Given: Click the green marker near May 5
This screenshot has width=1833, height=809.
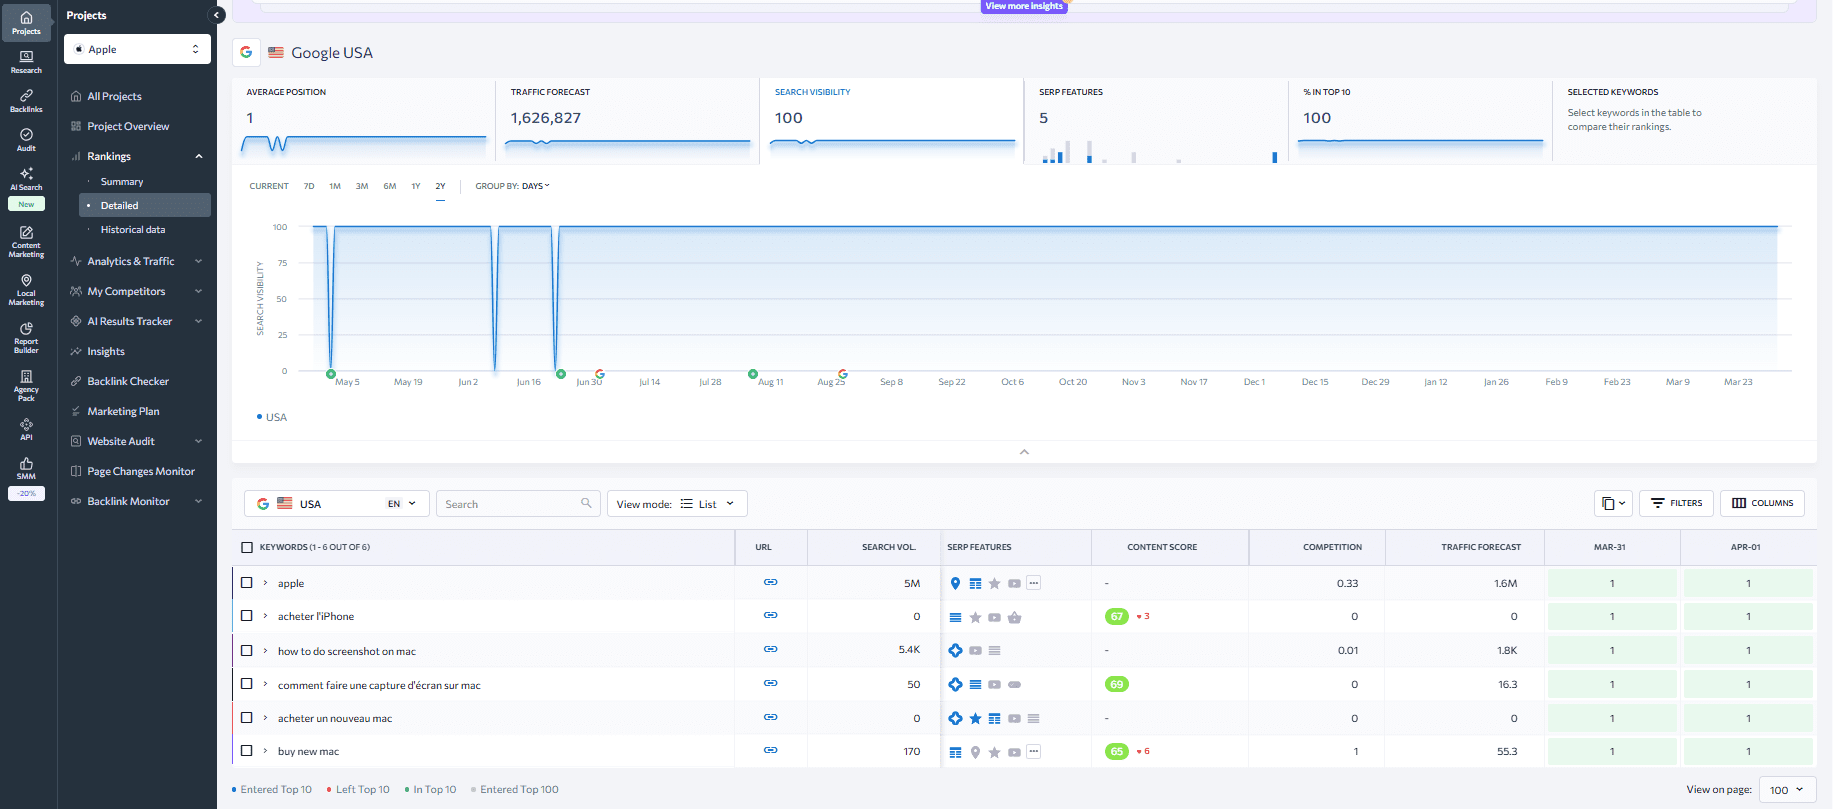Looking at the screenshot, I should [331, 374].
